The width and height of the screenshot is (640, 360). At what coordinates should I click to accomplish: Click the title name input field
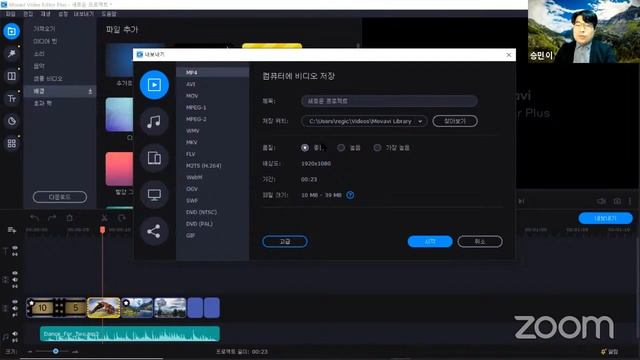(x=389, y=101)
